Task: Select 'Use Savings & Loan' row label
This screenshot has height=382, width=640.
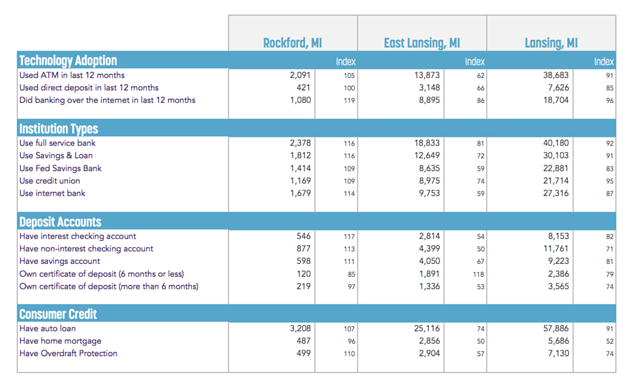Action: 56,155
